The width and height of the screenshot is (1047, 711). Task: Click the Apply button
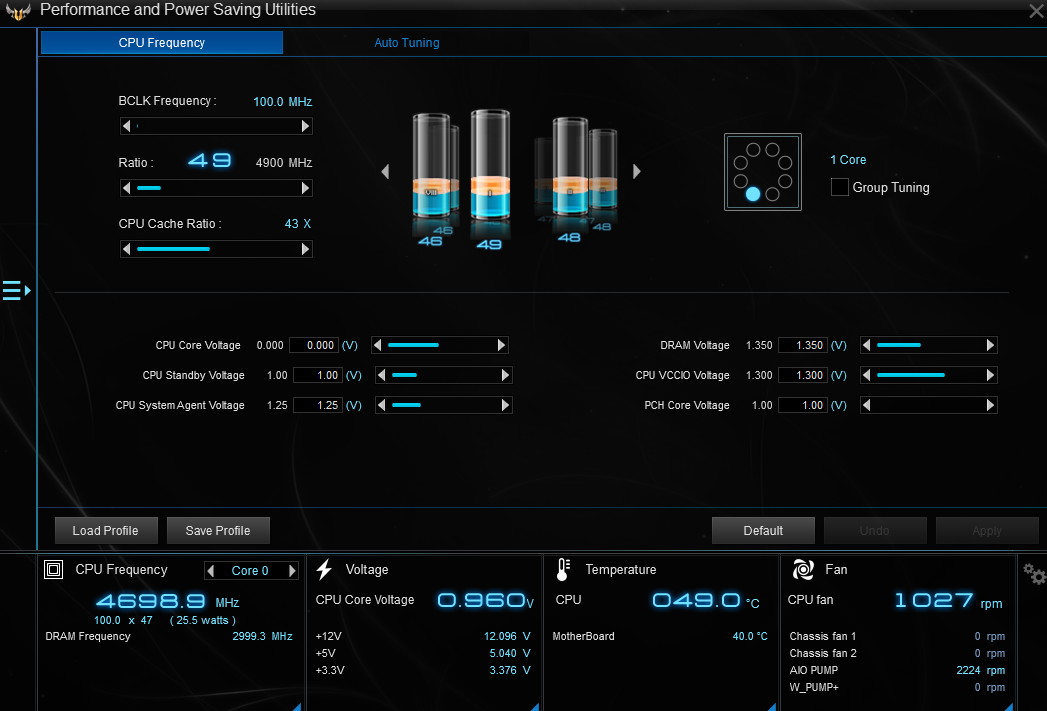tap(987, 531)
